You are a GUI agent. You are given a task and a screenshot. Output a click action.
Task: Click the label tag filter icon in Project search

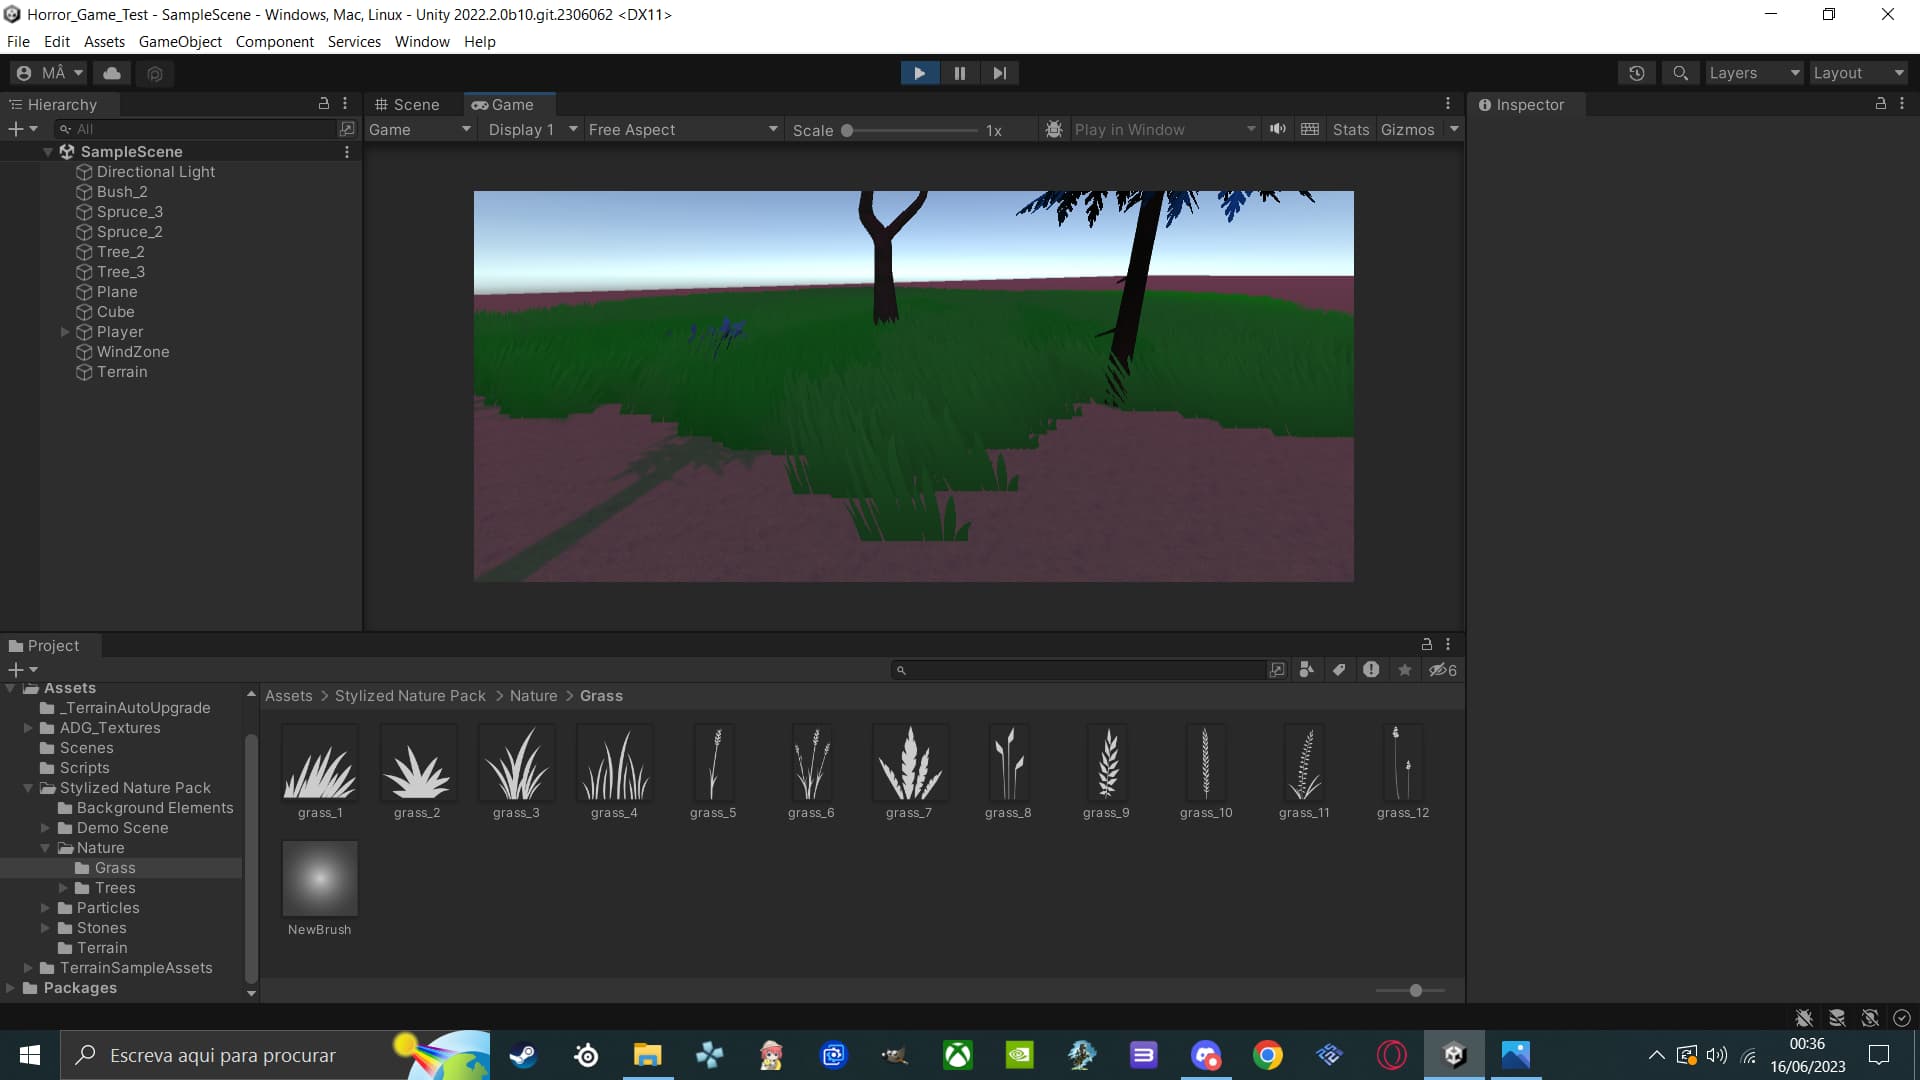[1339, 670]
